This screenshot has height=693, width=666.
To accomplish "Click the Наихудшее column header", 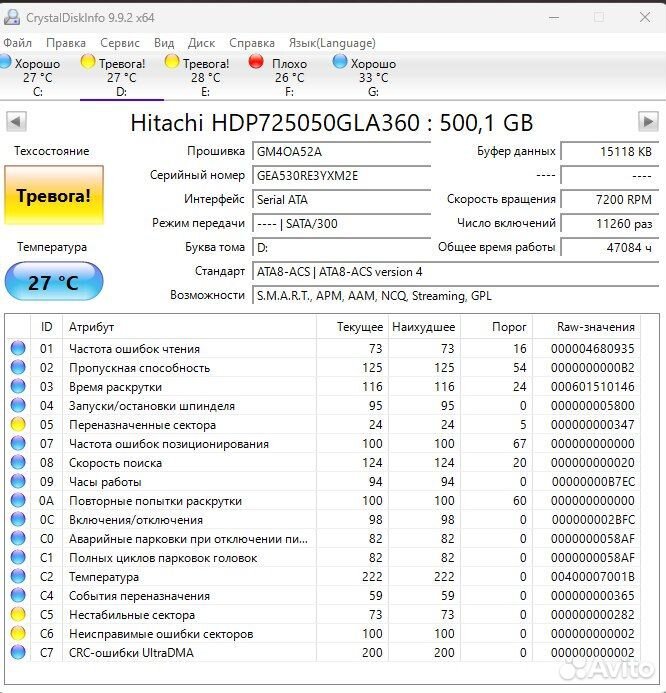I will pyautogui.click(x=424, y=327).
